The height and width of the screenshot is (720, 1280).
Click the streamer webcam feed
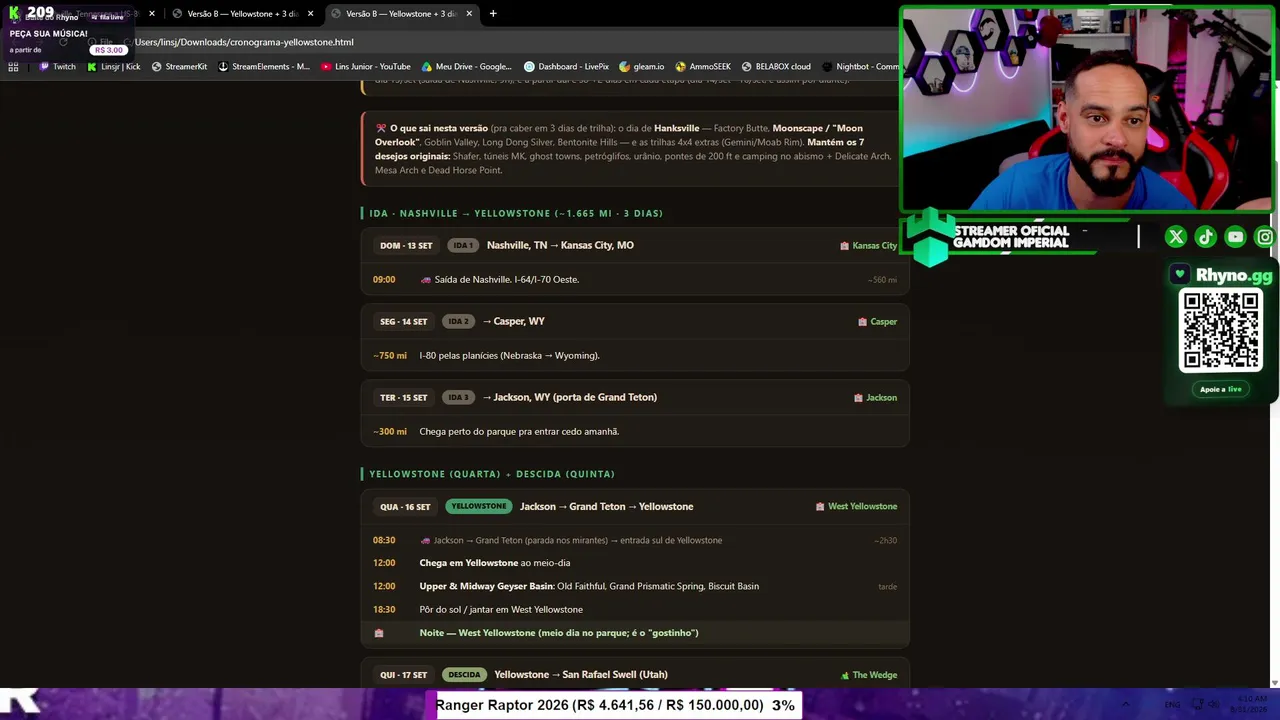coord(1088,110)
